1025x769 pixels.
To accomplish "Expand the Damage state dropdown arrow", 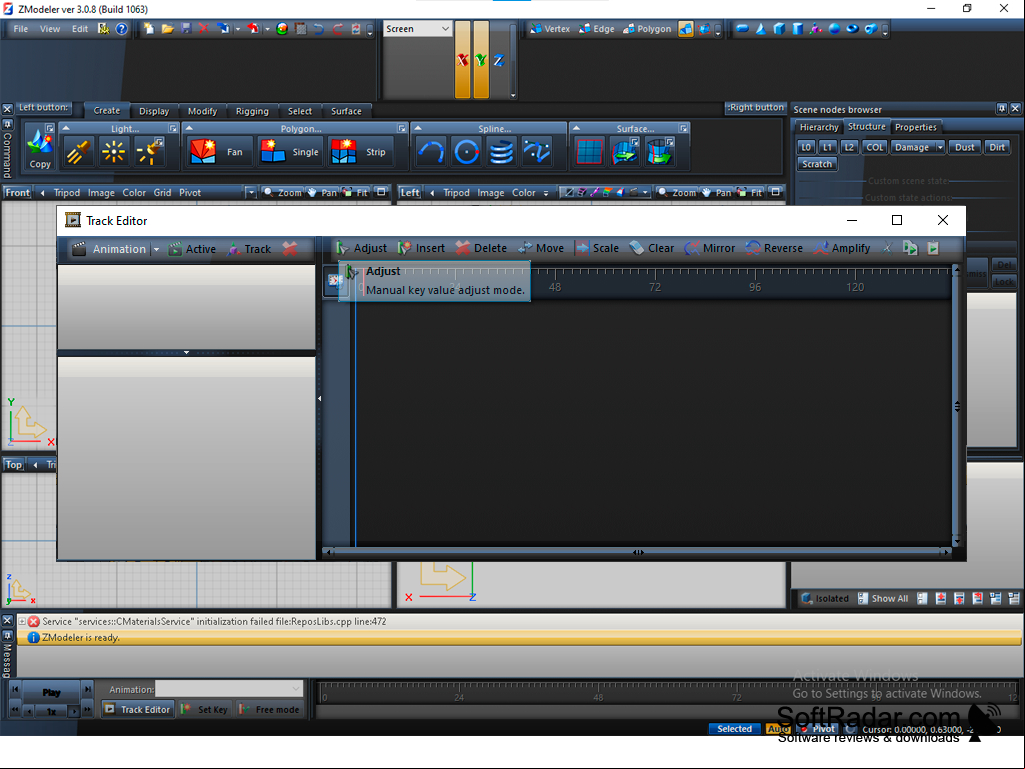I will tap(939, 147).
